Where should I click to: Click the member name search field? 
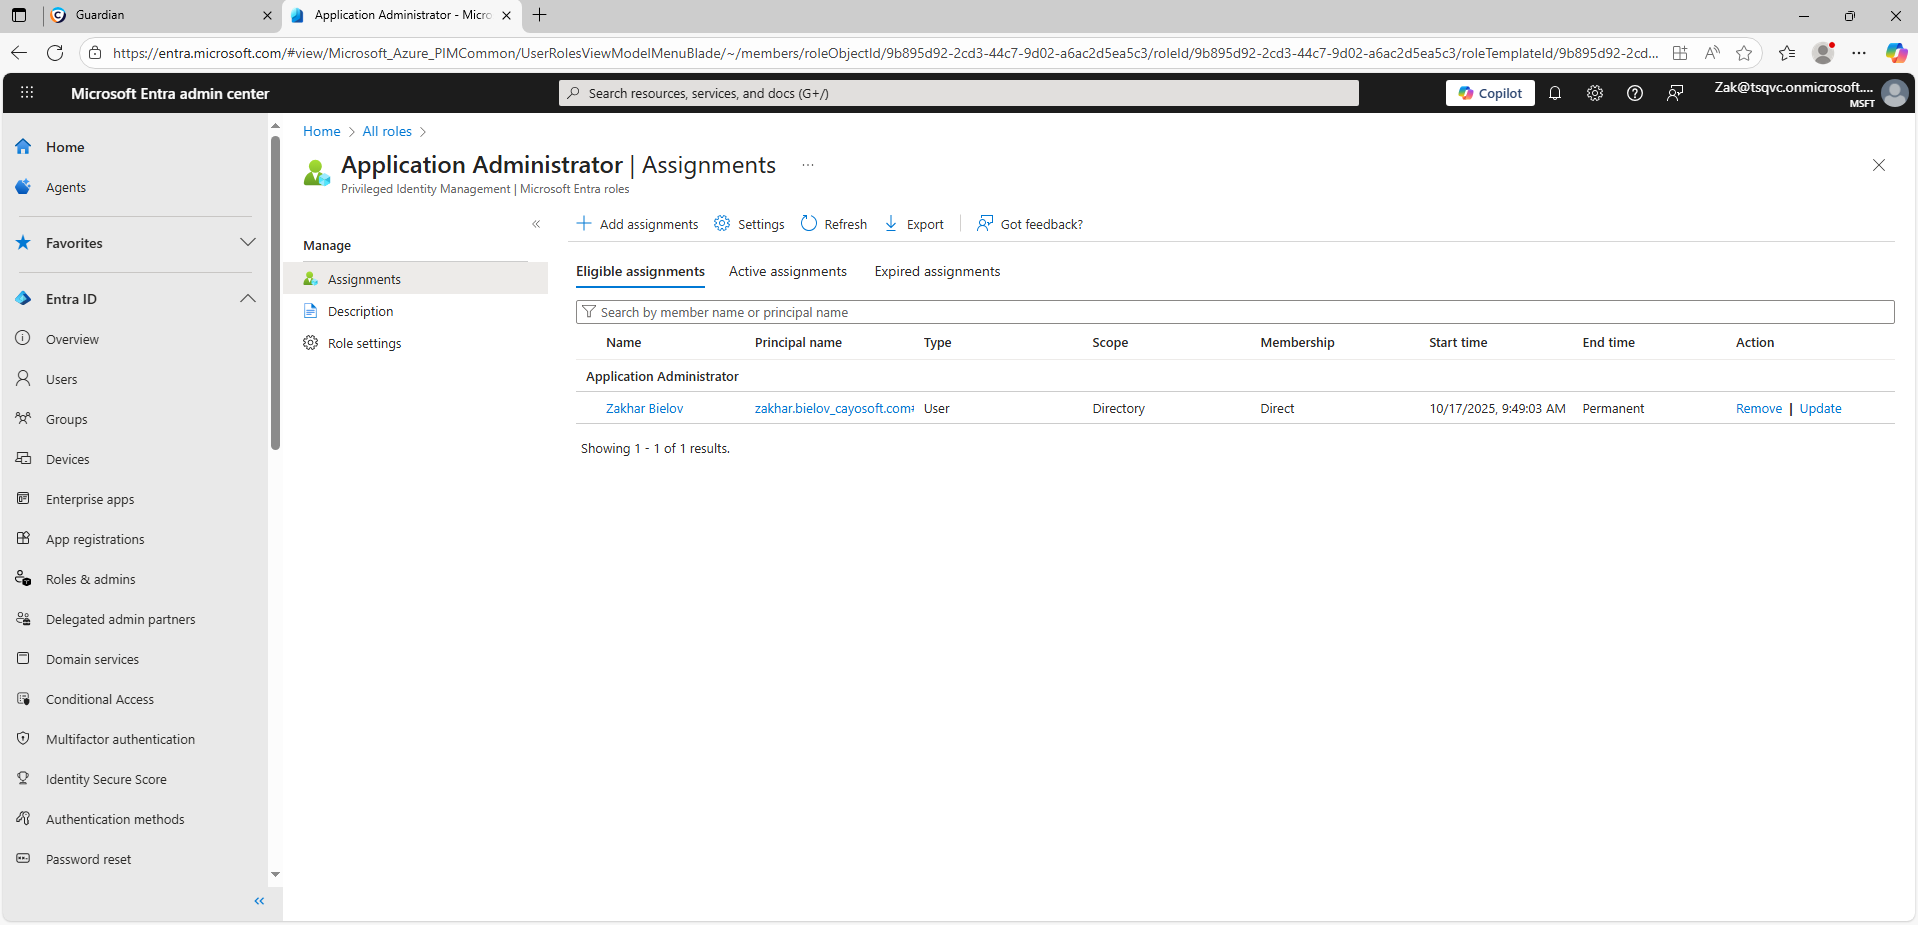[1235, 312]
